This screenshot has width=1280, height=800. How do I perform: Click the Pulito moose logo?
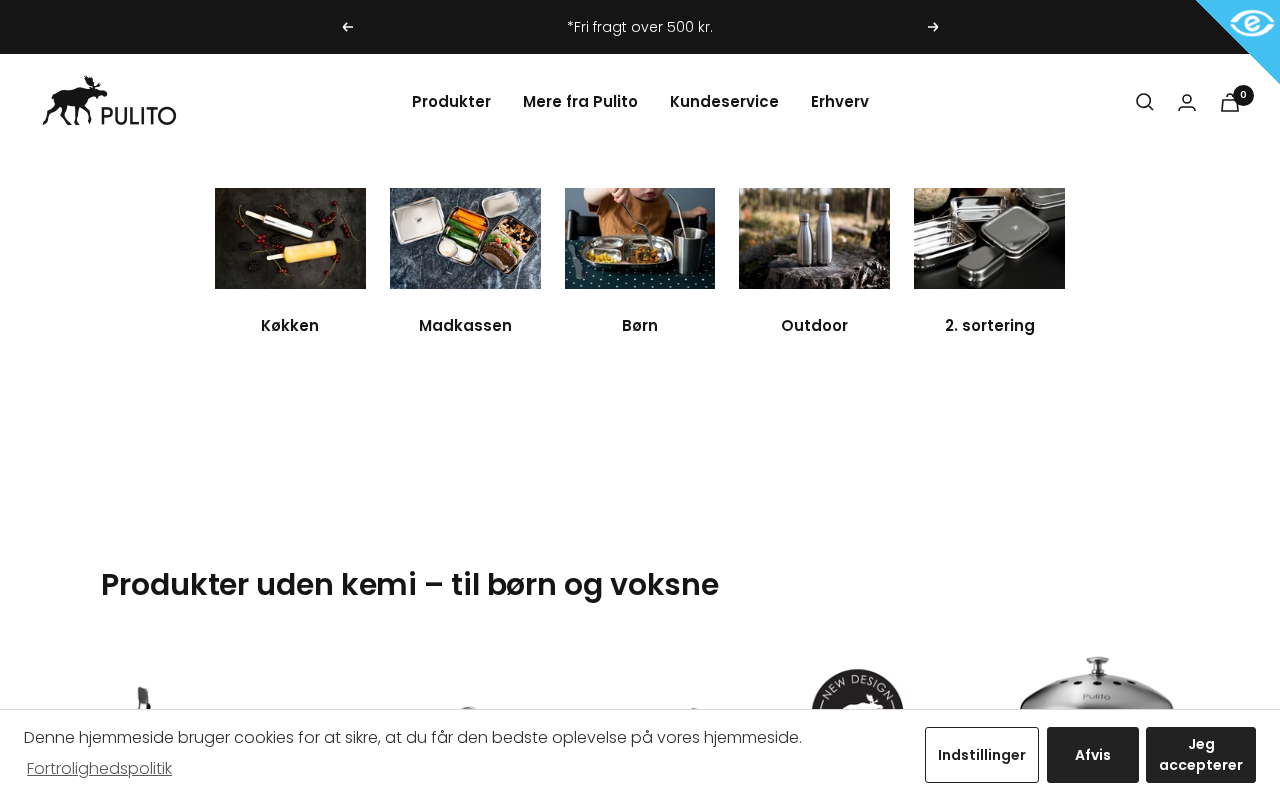pyautogui.click(x=109, y=101)
